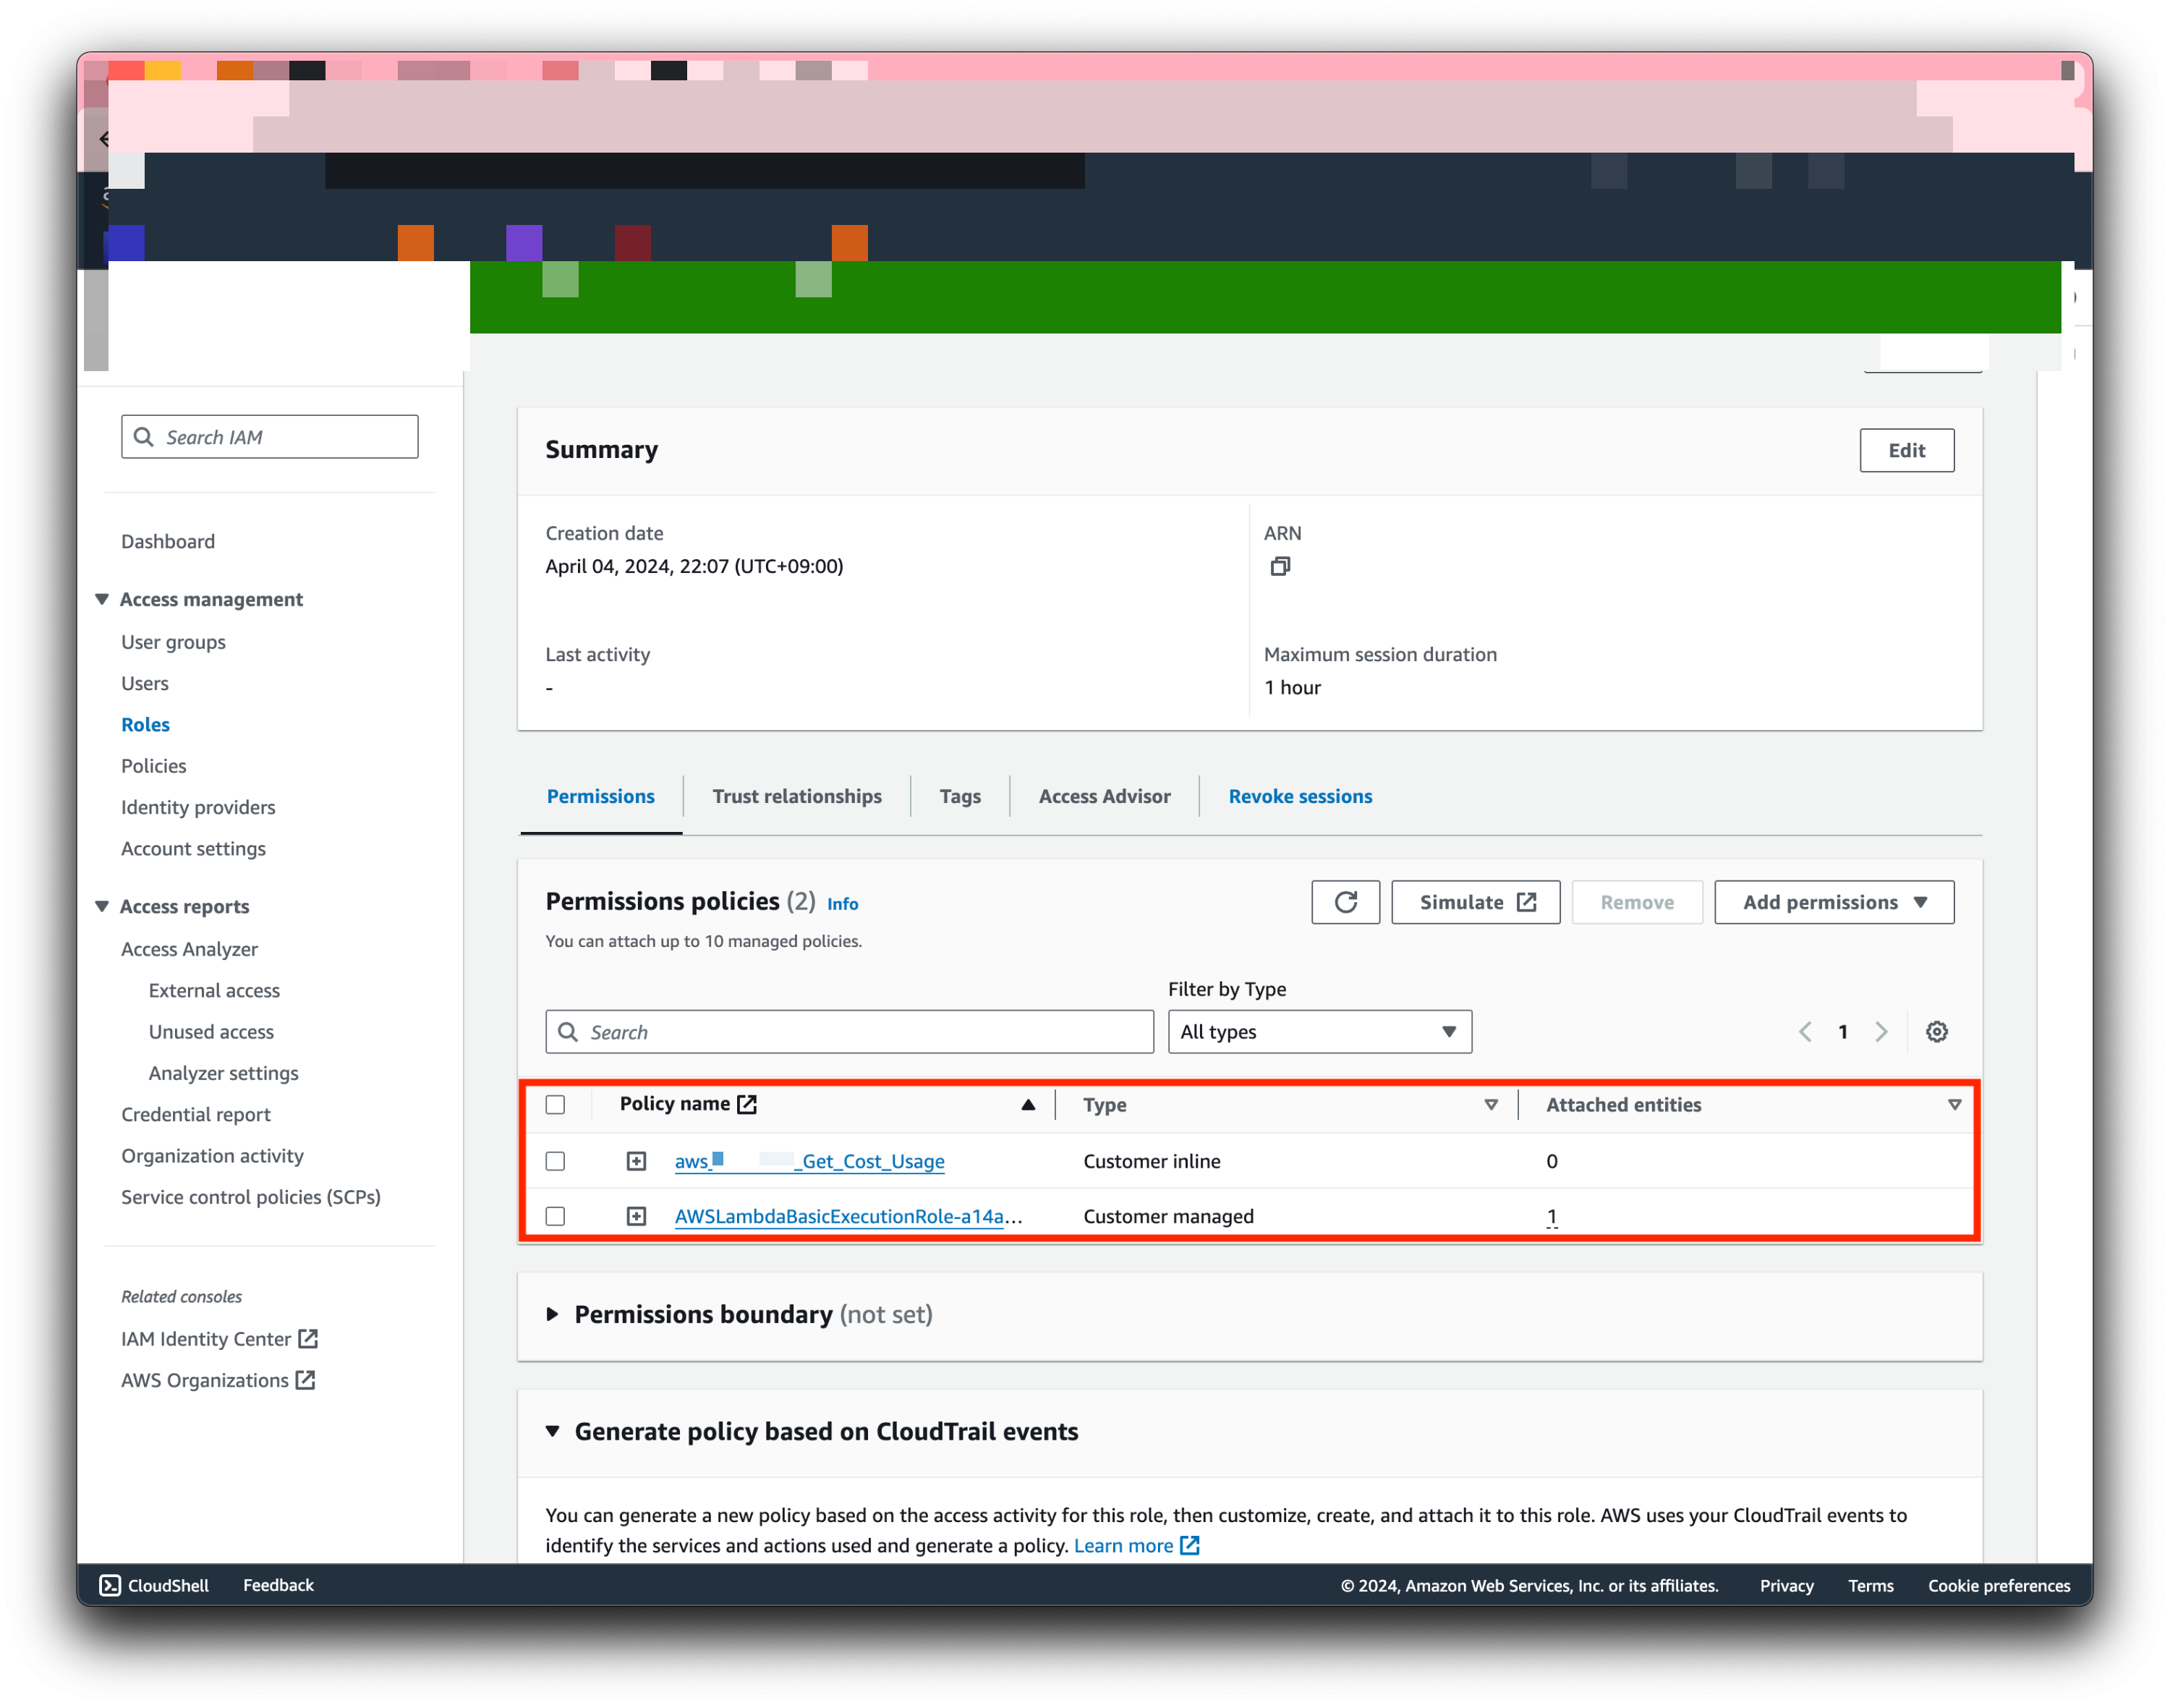The image size is (2170, 1708).
Task: Open the Add permissions dropdown
Action: click(1833, 902)
